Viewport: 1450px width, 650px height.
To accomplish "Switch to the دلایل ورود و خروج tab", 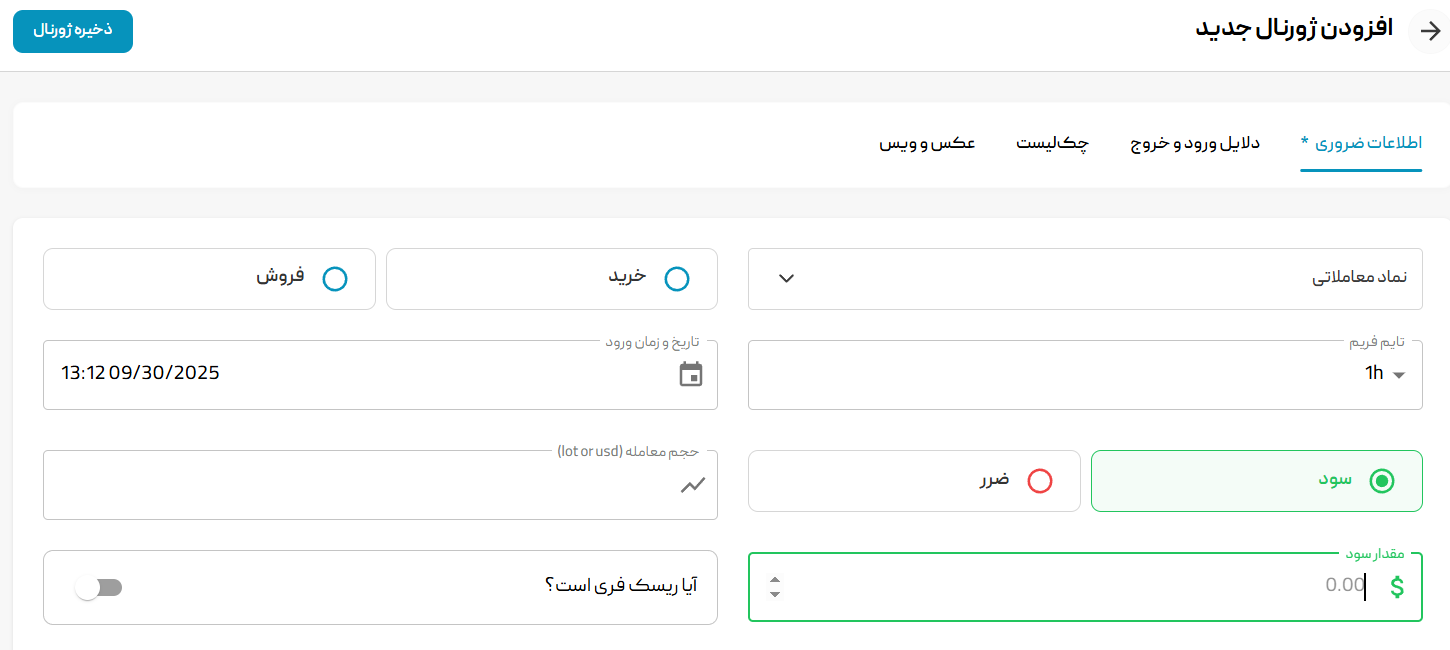I will [1193, 143].
